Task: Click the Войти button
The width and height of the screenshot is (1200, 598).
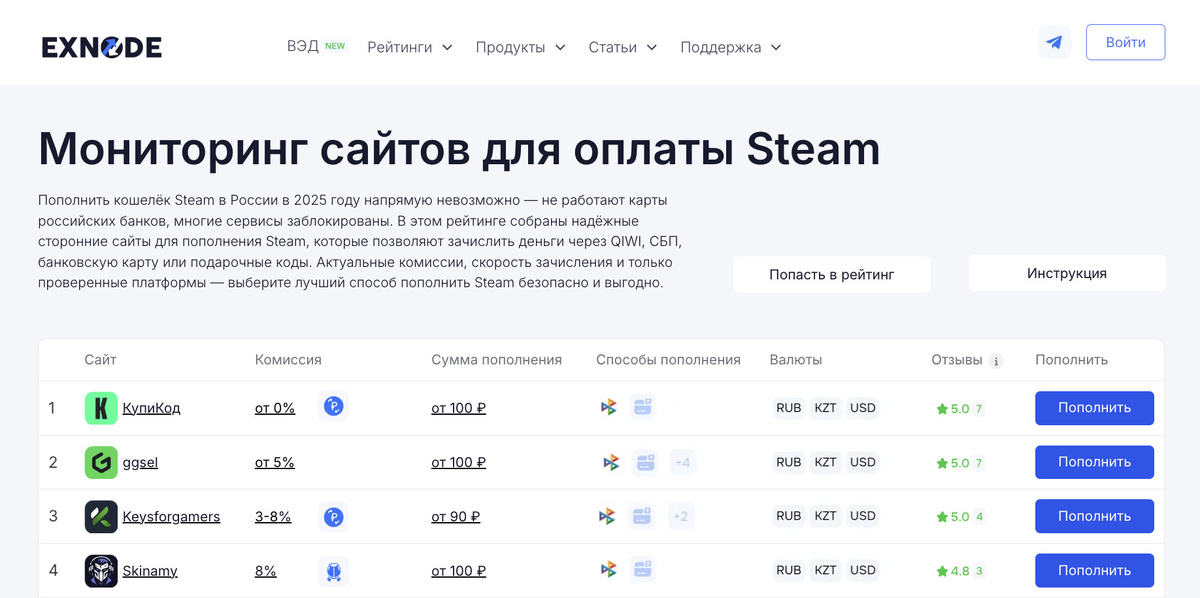Action: pyautogui.click(x=1125, y=42)
